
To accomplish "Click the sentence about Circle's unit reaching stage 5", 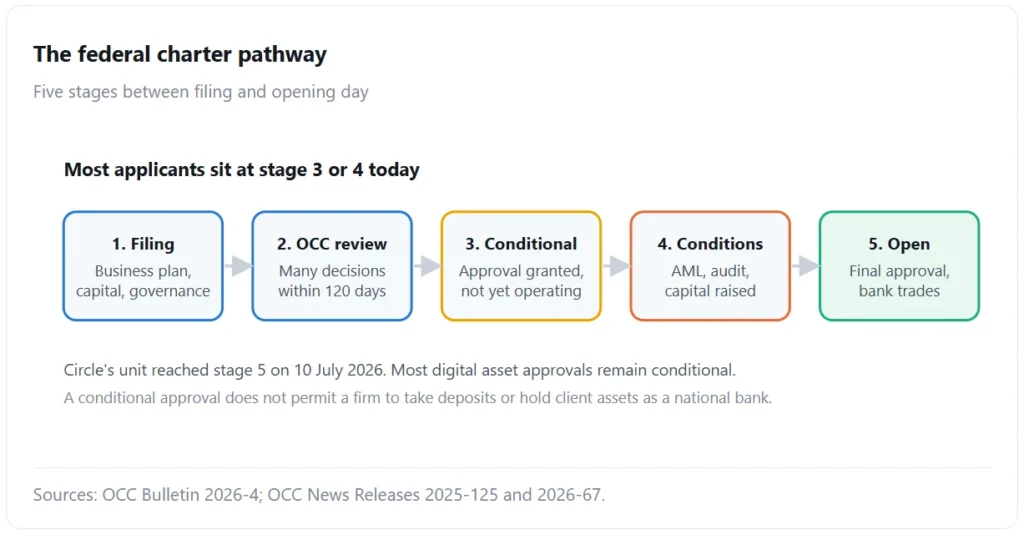I will tap(400, 370).
